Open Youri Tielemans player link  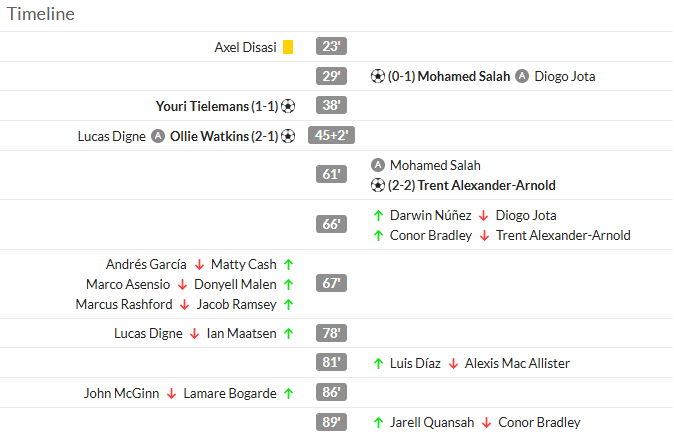click(x=202, y=106)
